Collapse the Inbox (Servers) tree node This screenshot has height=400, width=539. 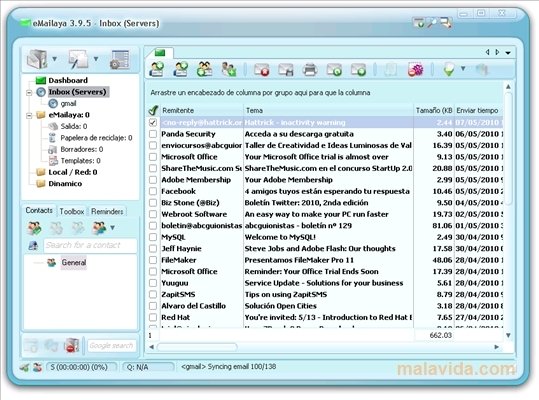tap(30, 92)
